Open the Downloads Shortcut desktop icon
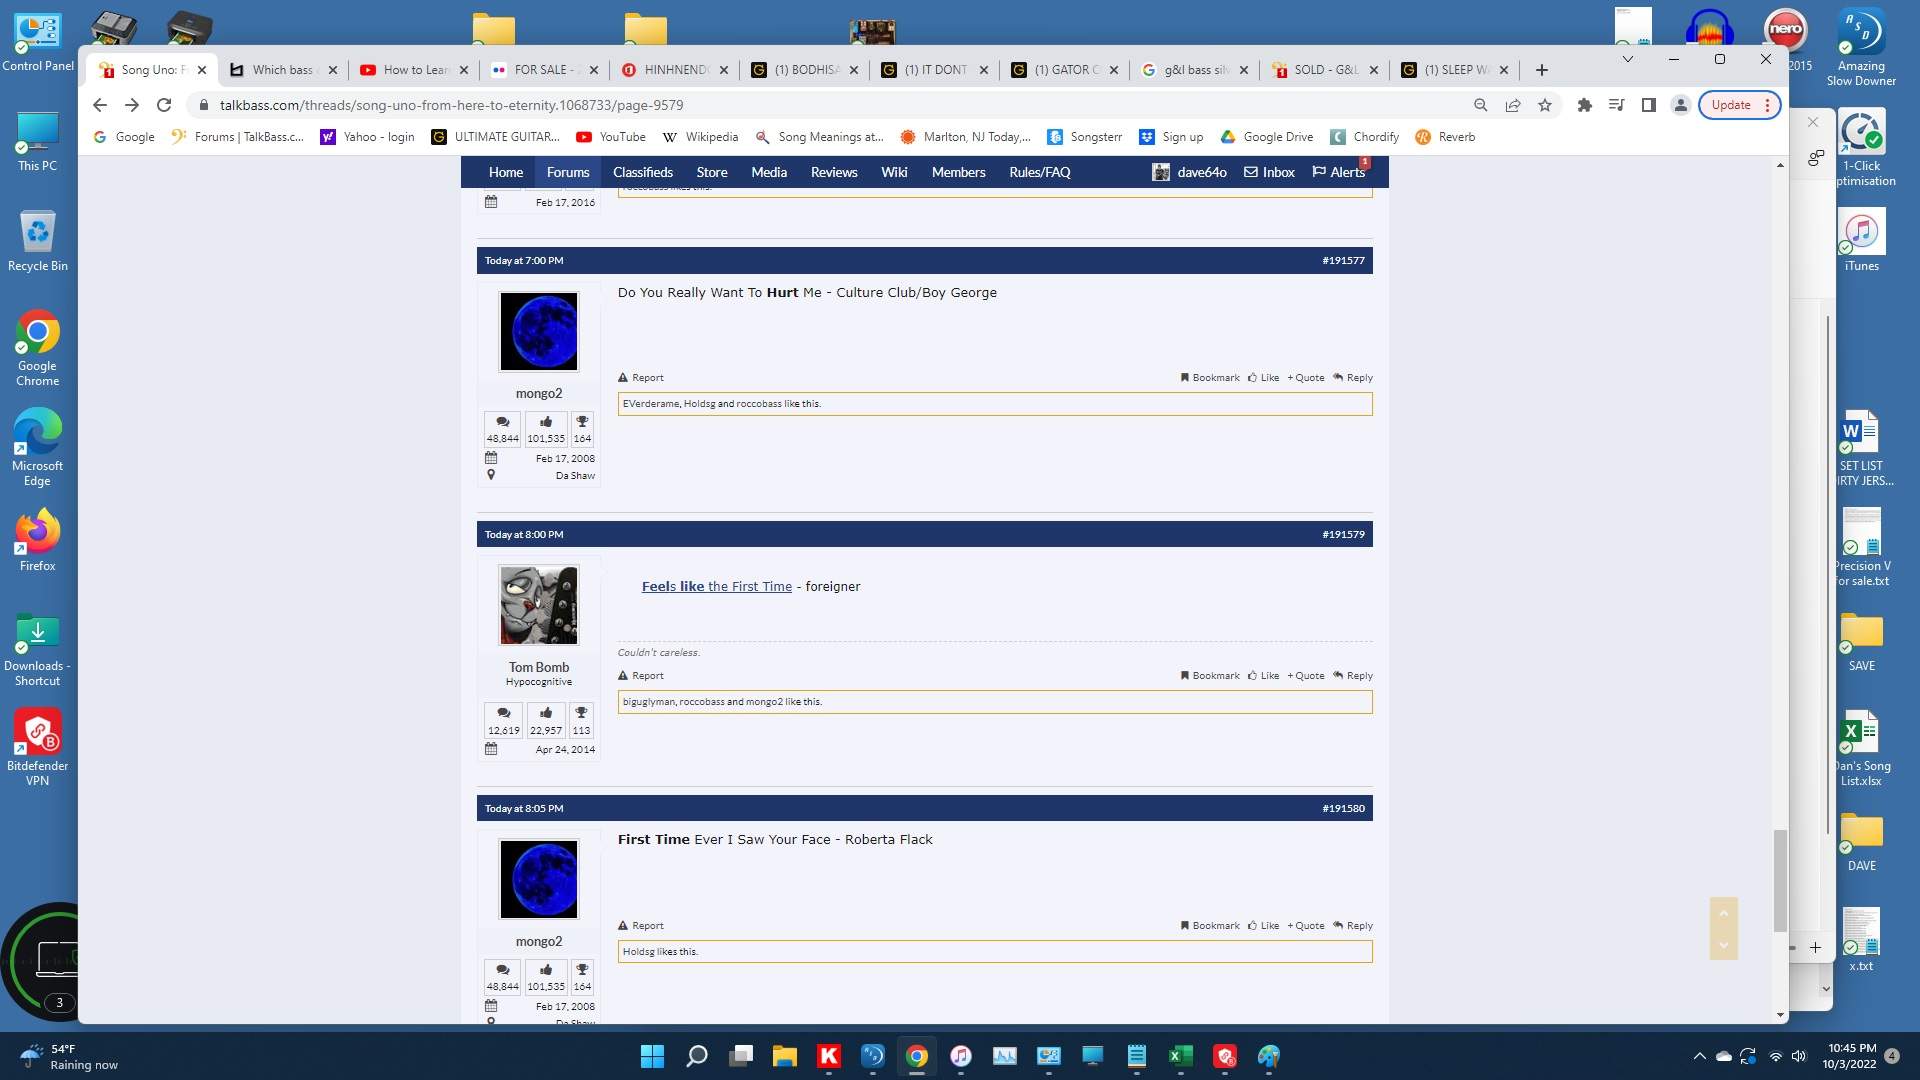This screenshot has width=1920, height=1080. [x=38, y=647]
